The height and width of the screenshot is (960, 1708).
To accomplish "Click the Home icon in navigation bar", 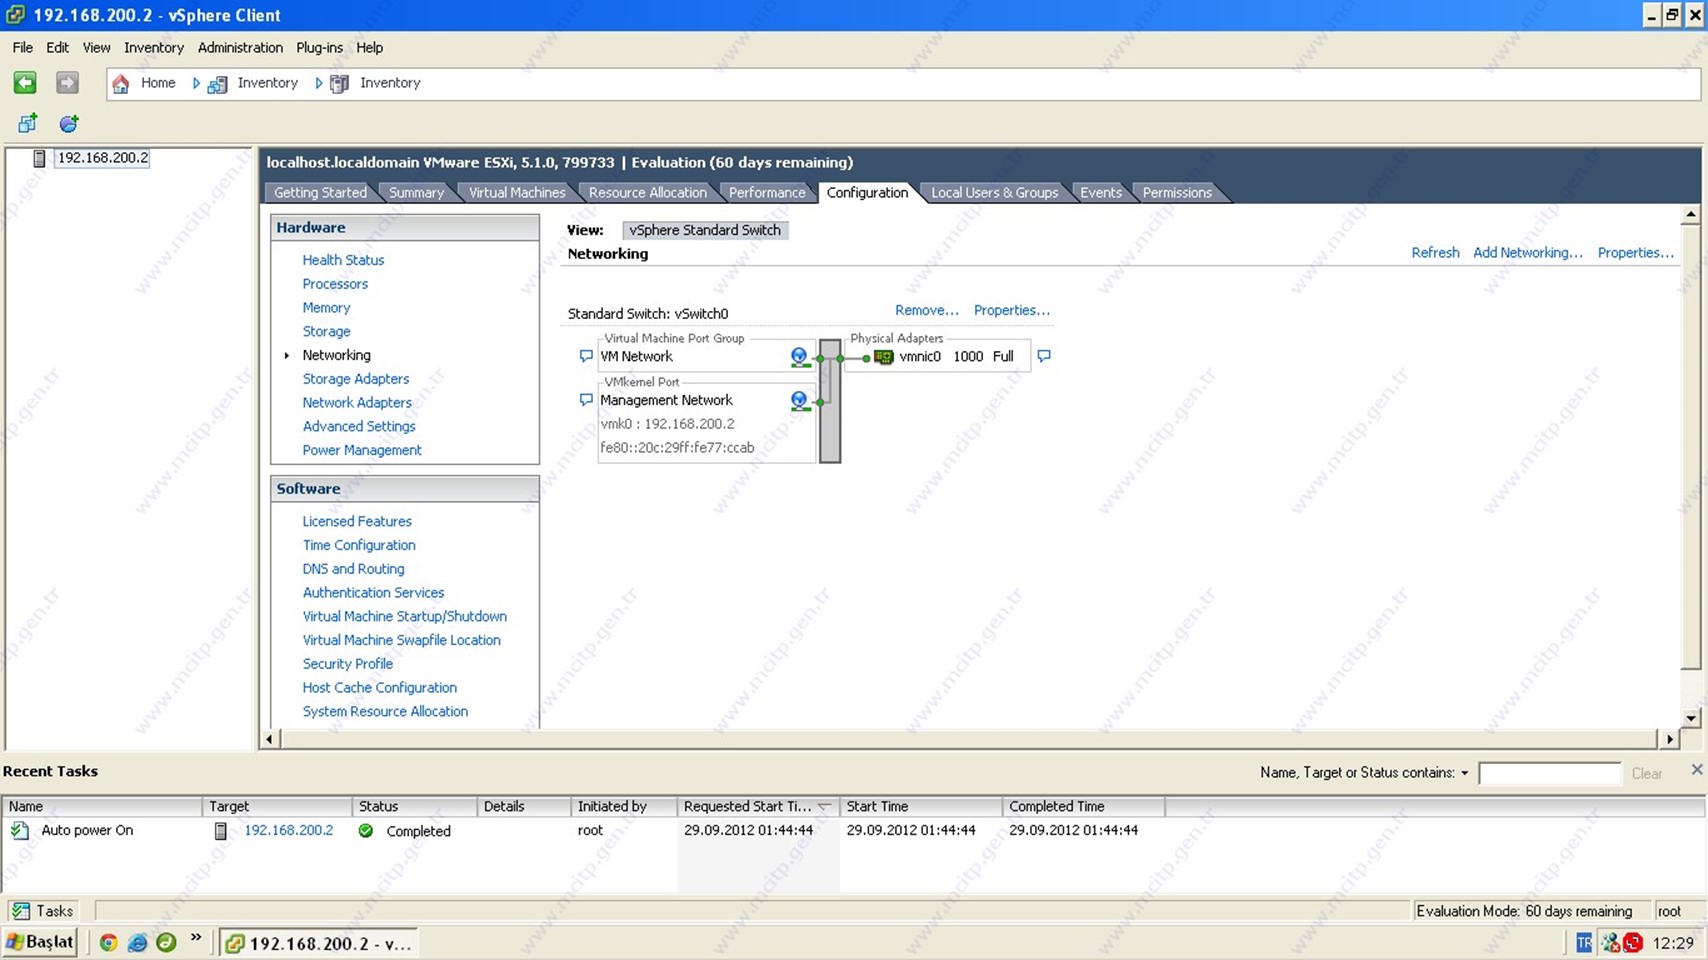I will (121, 84).
